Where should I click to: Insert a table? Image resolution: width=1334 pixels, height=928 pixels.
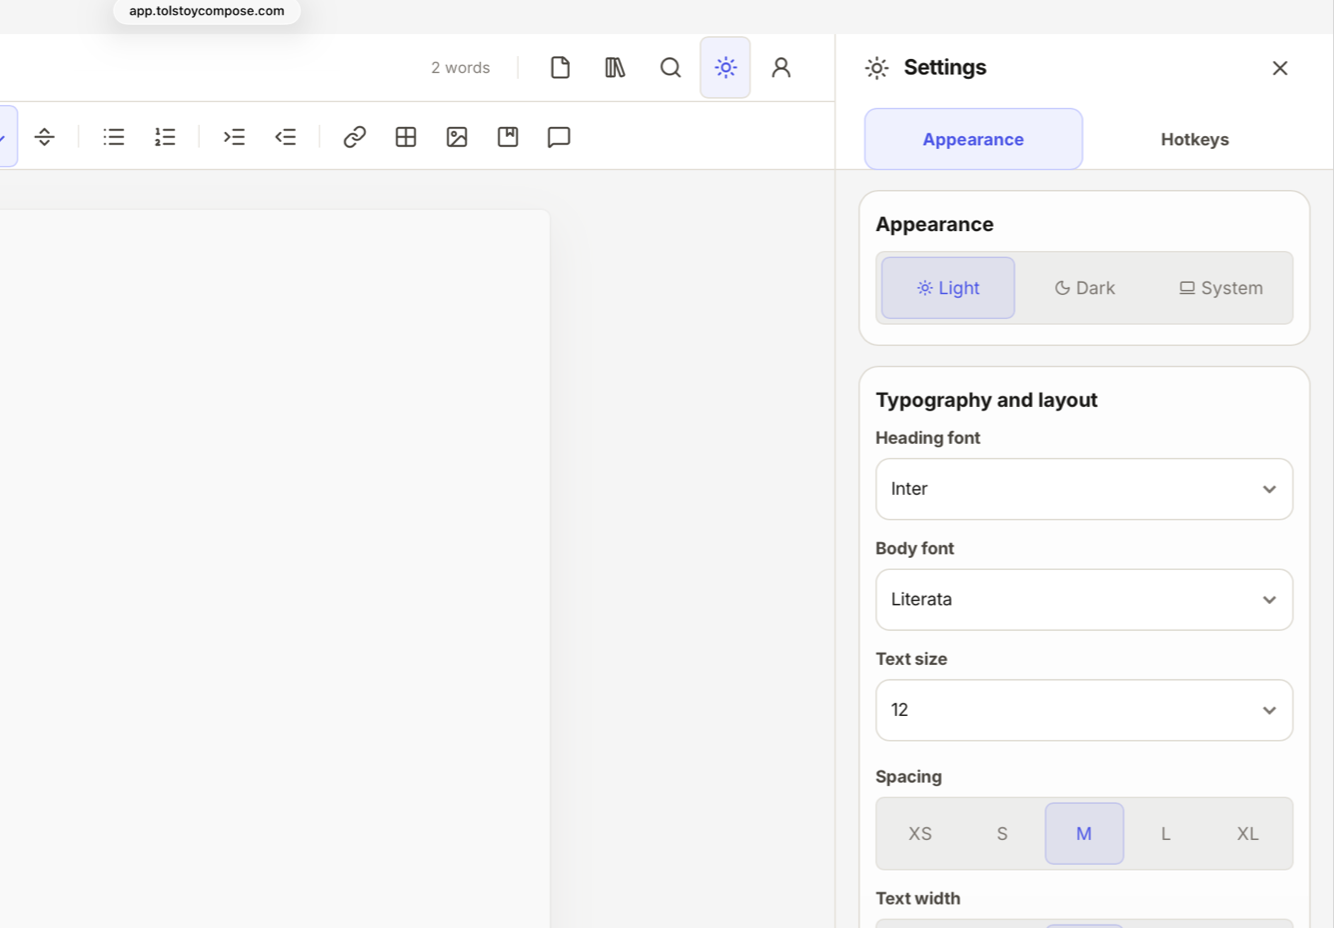(405, 137)
